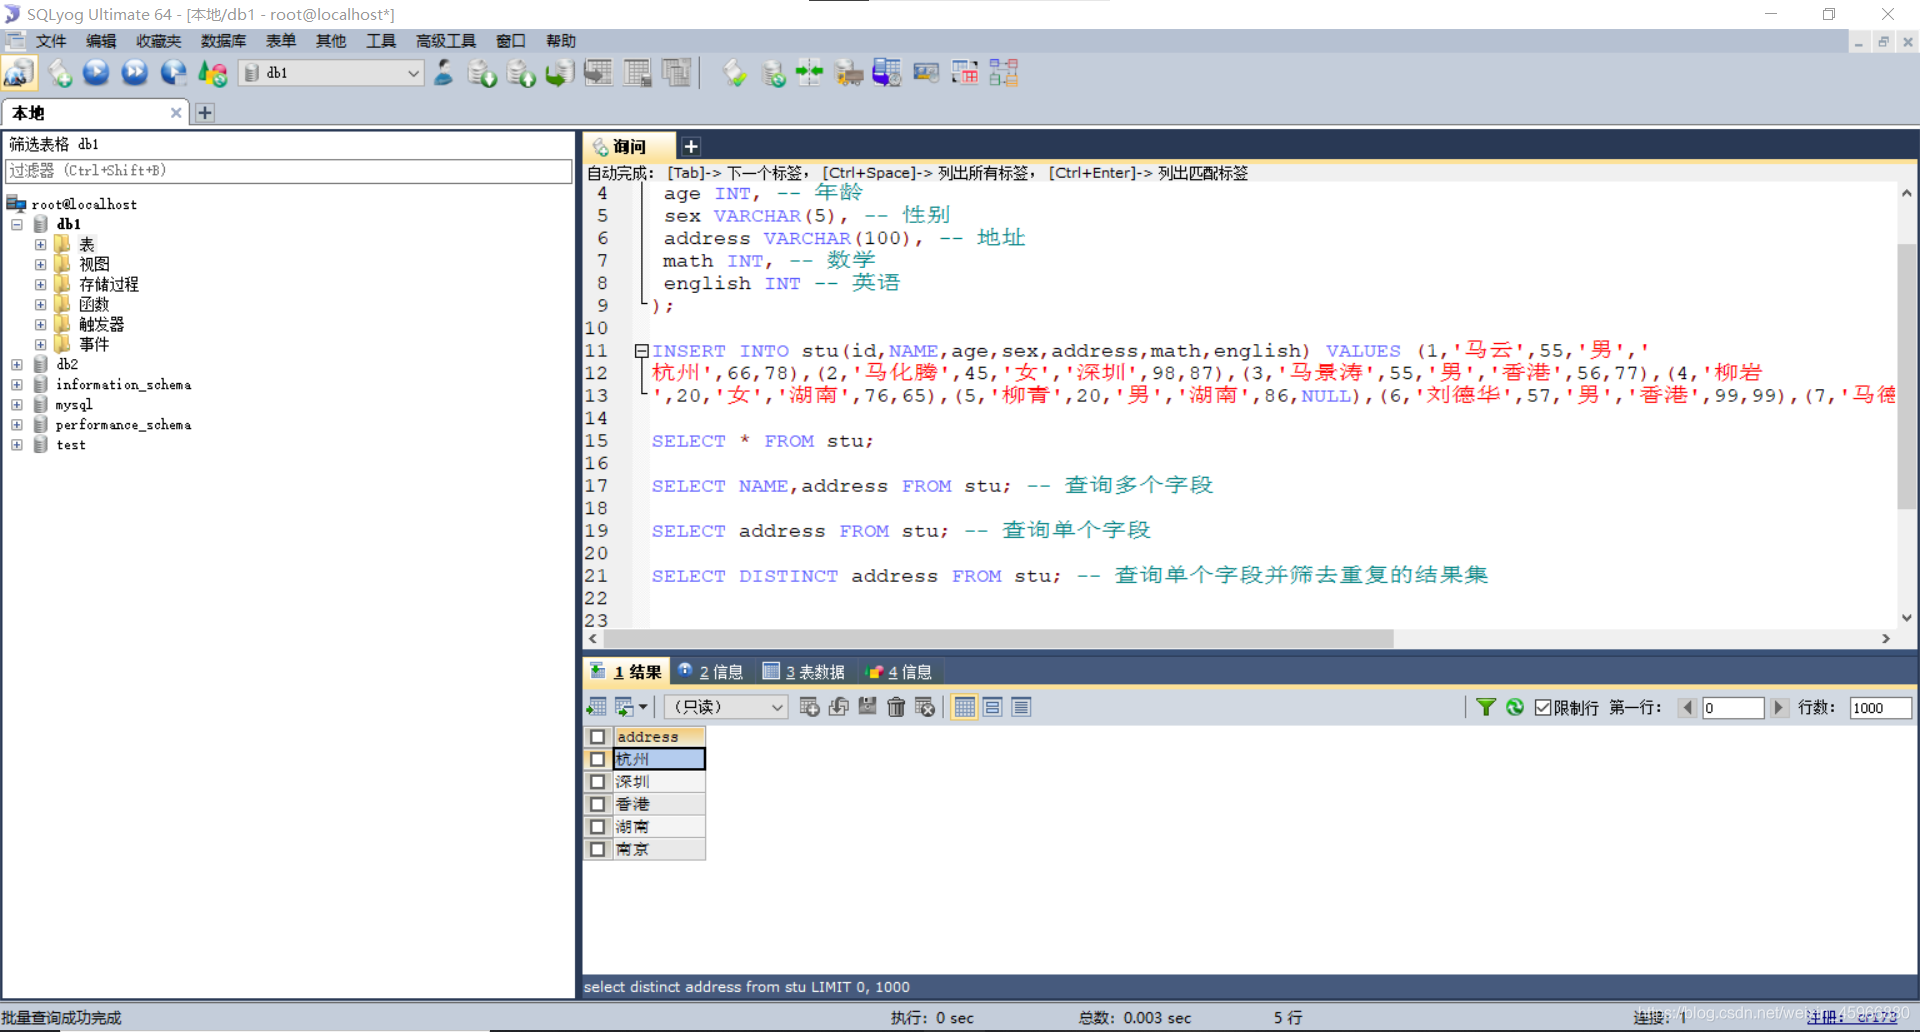
Task: Click the schema synchronization icon
Action: (809, 73)
